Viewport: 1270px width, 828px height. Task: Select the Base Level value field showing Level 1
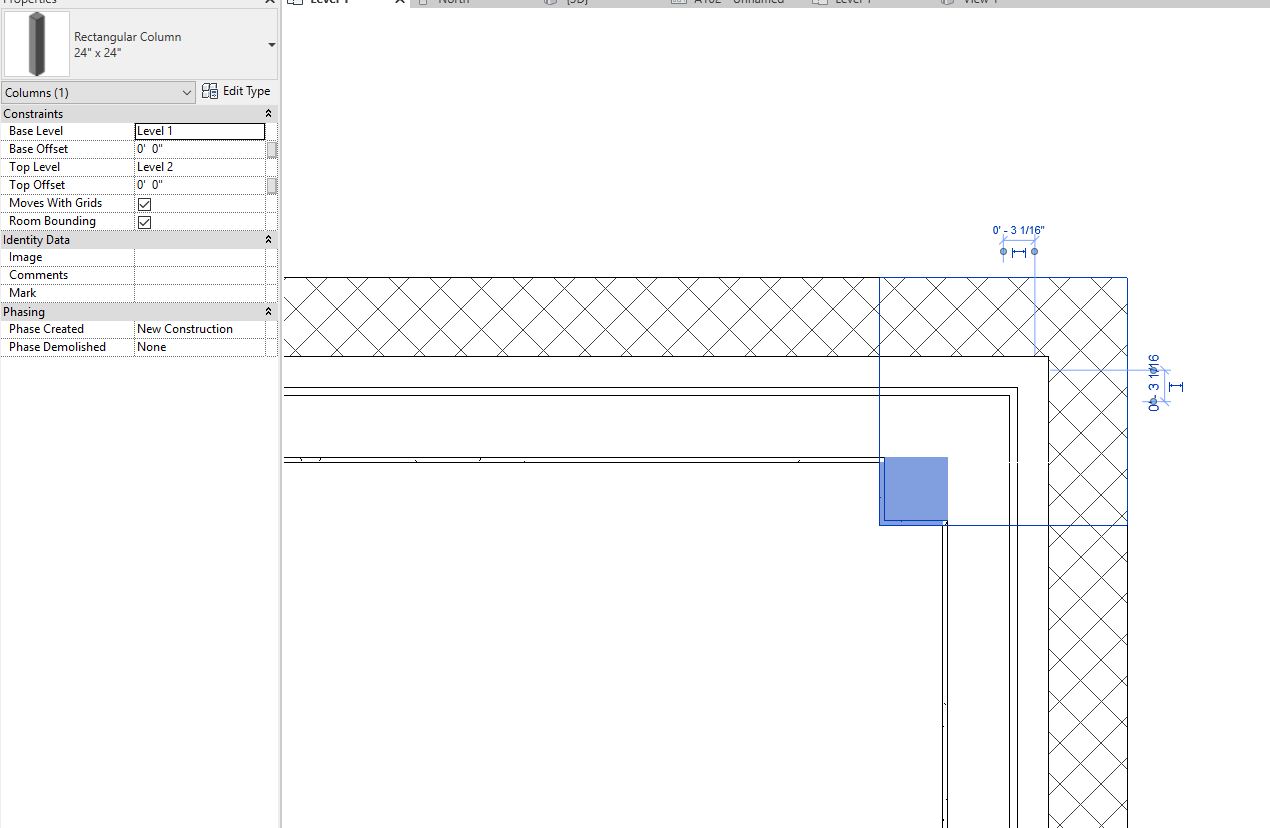click(x=199, y=130)
